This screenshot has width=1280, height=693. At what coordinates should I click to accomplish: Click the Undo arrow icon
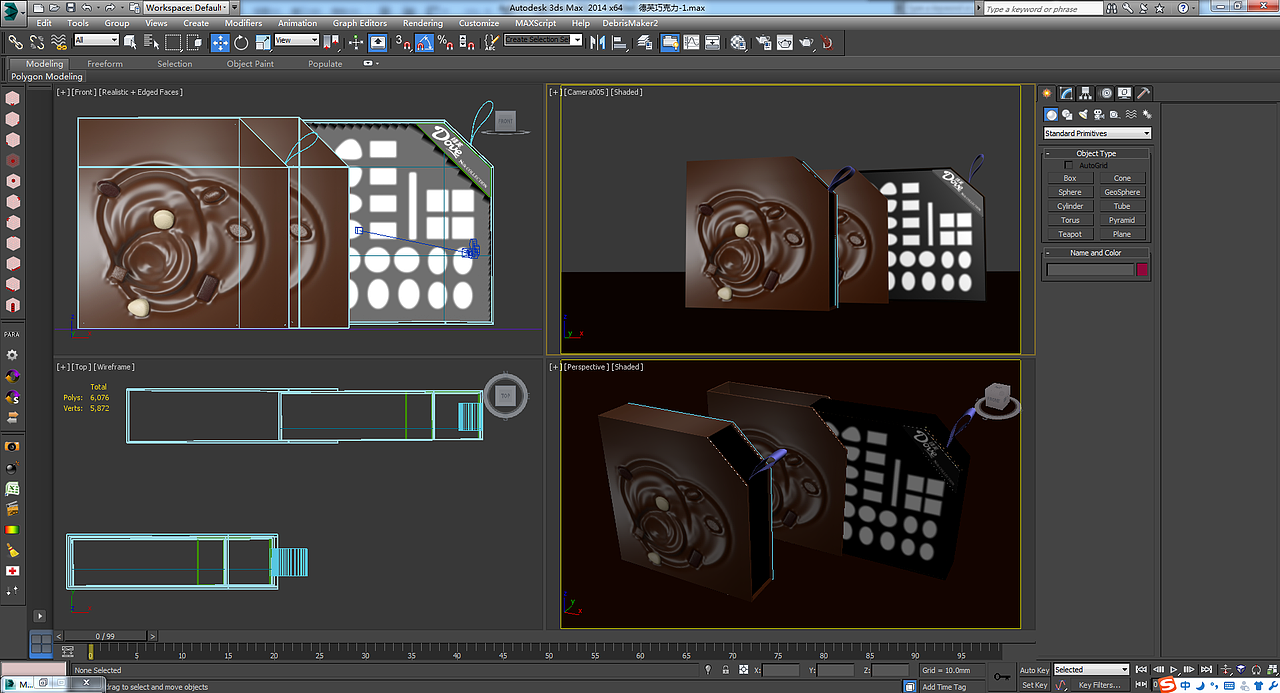[x=86, y=7]
